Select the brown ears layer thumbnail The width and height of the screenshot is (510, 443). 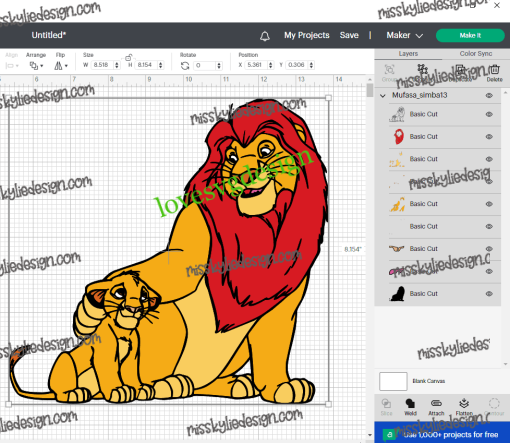pos(397,249)
